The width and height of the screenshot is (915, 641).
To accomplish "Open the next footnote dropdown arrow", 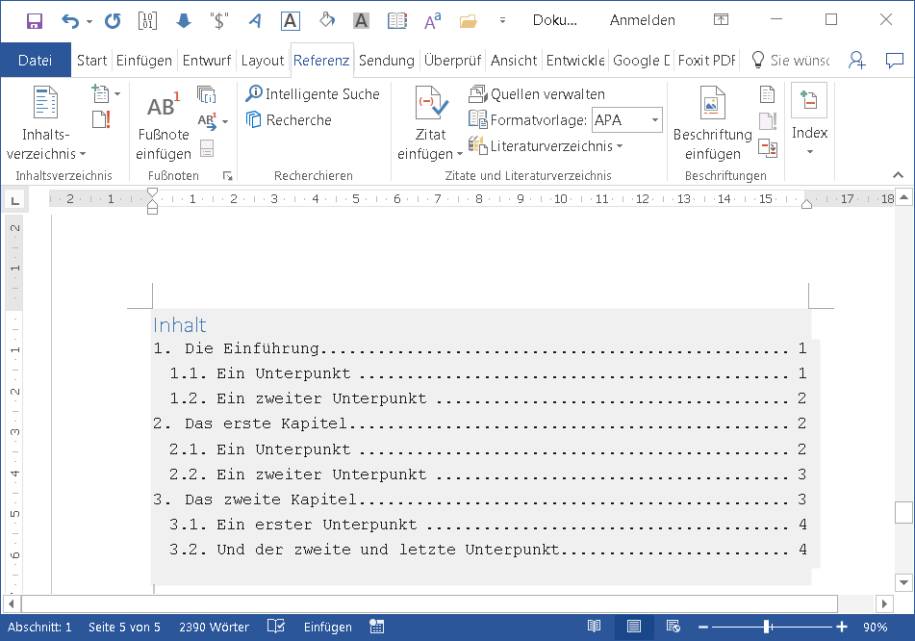I will coord(225,121).
